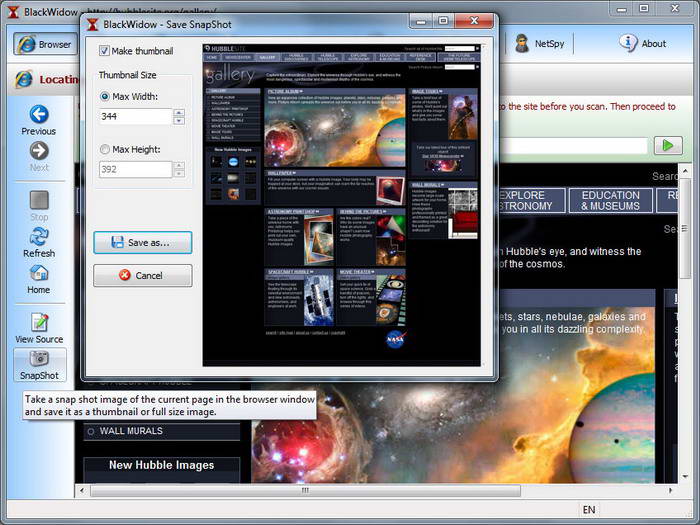Open Explore Astronomy tab on page
Screen dimensions: 700x525
coord(531,200)
